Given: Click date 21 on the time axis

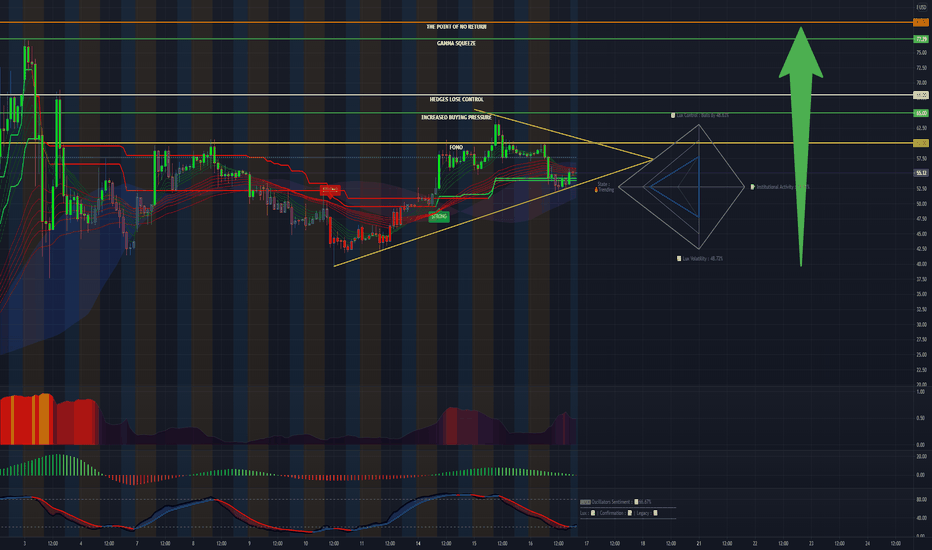Looking at the screenshot, I should click(x=699, y=543).
